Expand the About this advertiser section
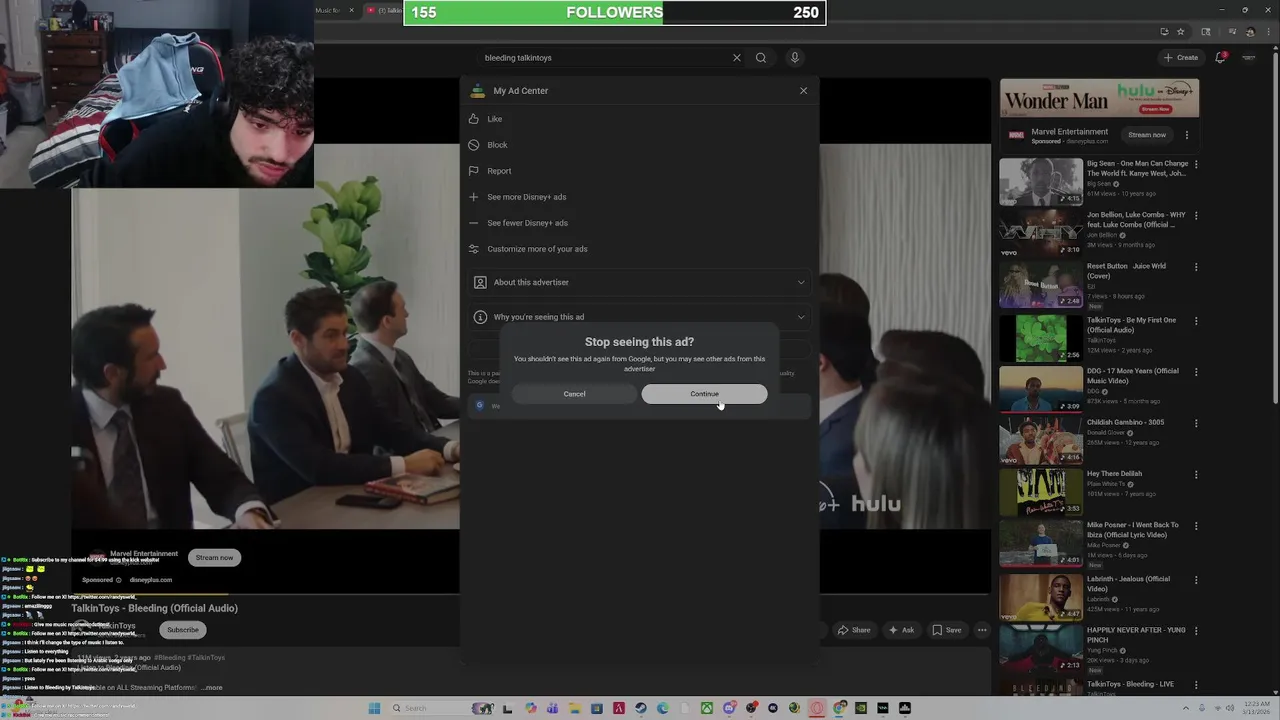 (x=639, y=282)
